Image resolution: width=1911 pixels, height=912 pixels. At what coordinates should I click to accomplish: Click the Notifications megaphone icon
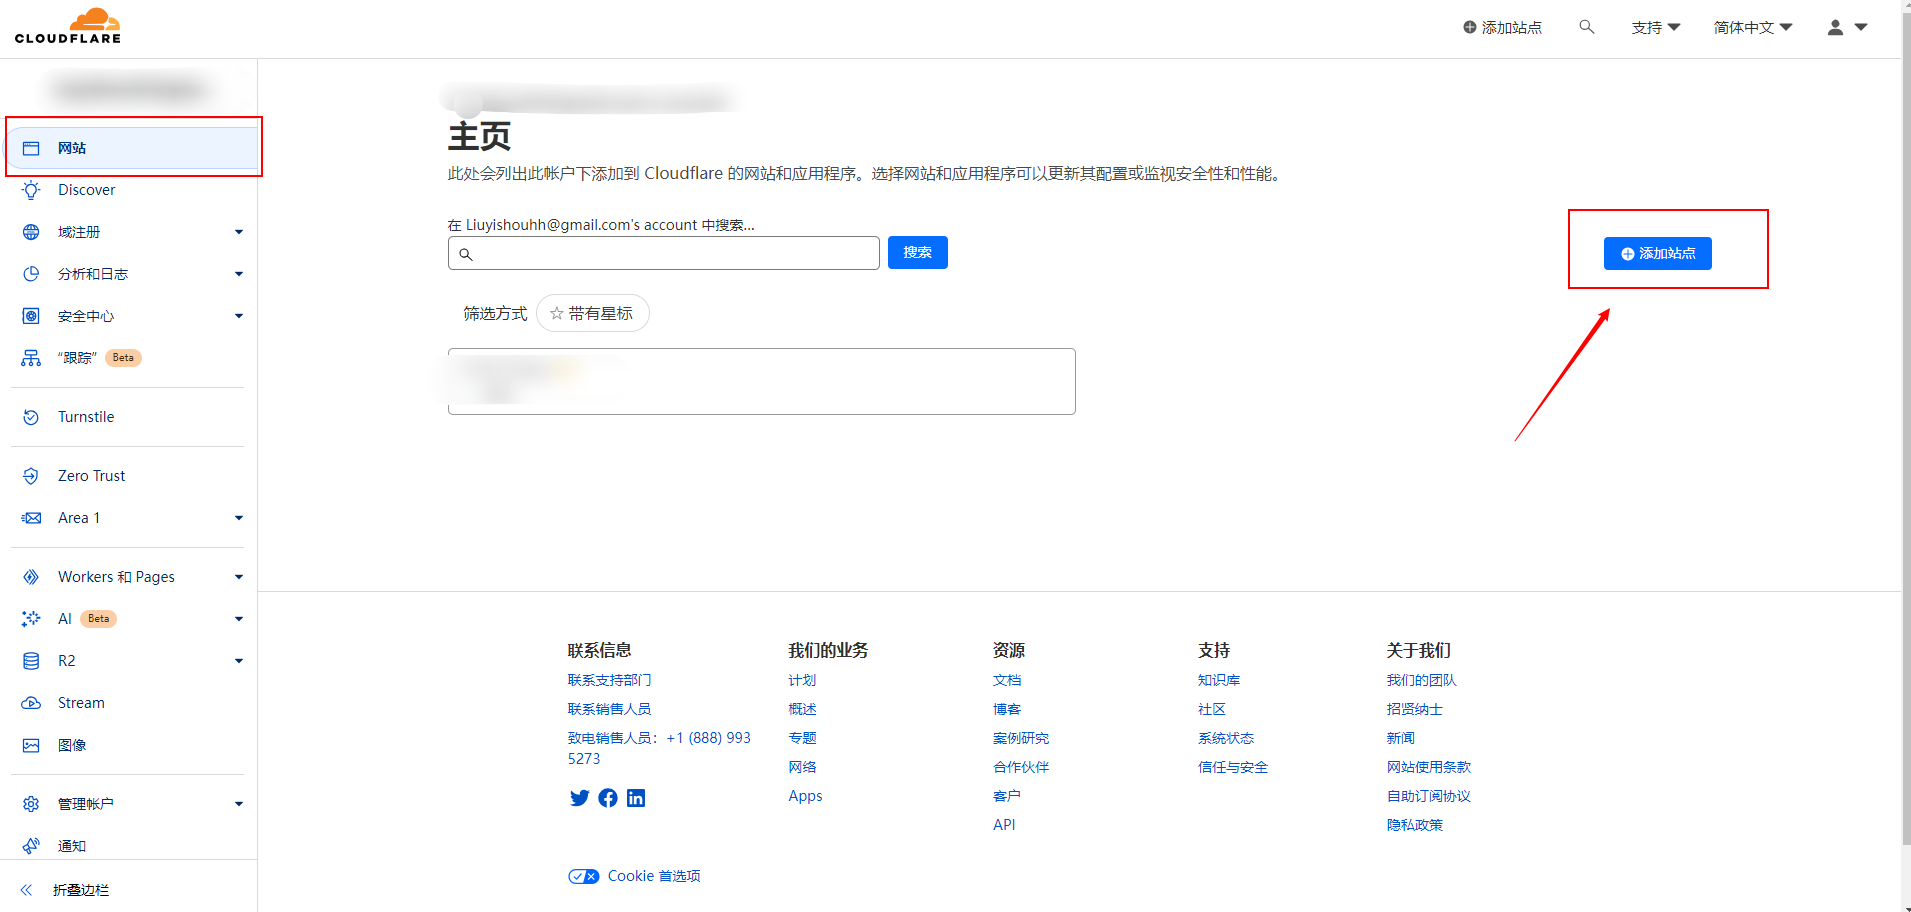tap(31, 846)
